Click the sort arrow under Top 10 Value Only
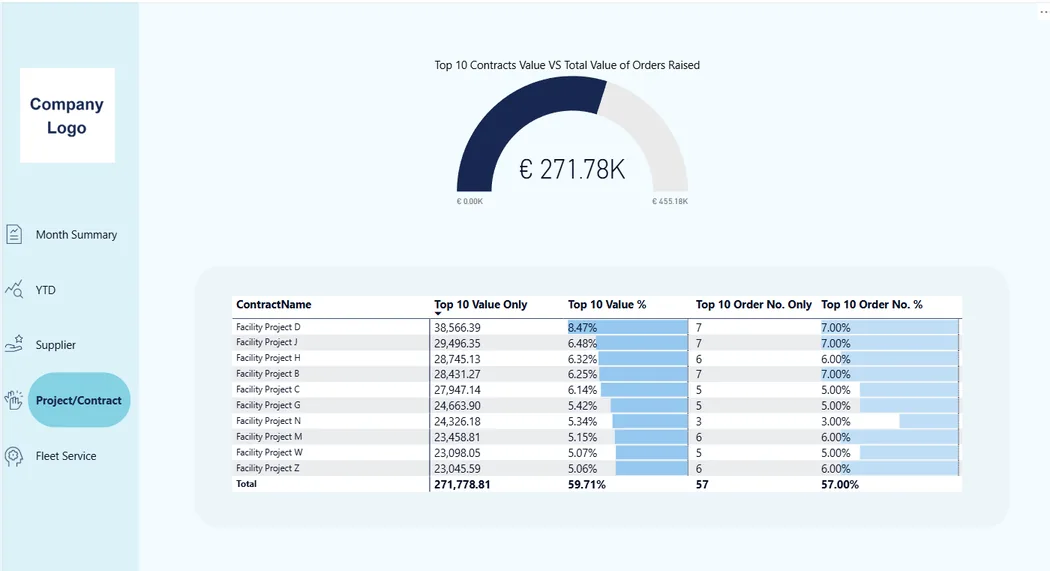The width and height of the screenshot is (1050, 571). (x=438, y=314)
